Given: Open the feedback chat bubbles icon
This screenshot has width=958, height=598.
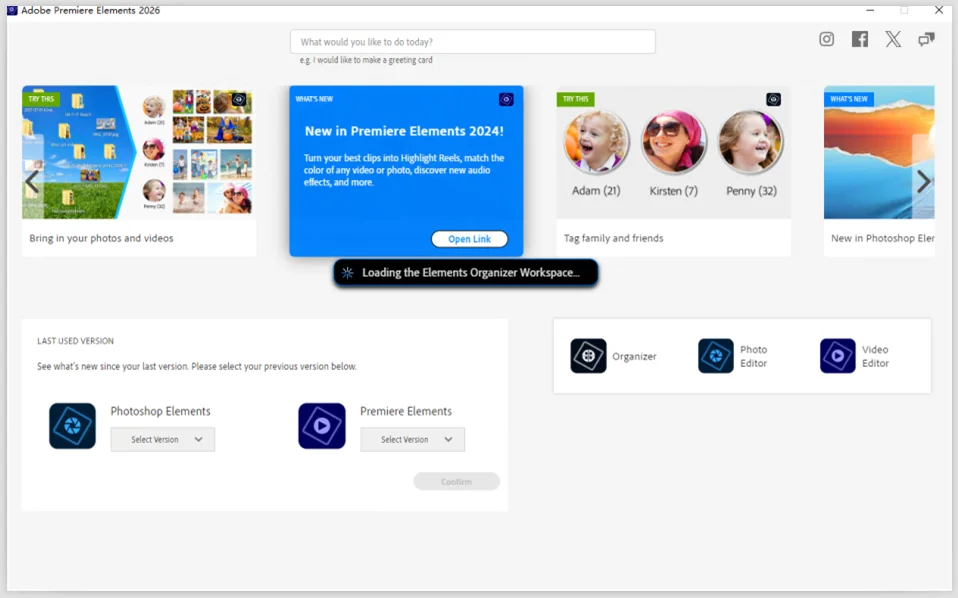Looking at the screenshot, I should [x=926, y=39].
